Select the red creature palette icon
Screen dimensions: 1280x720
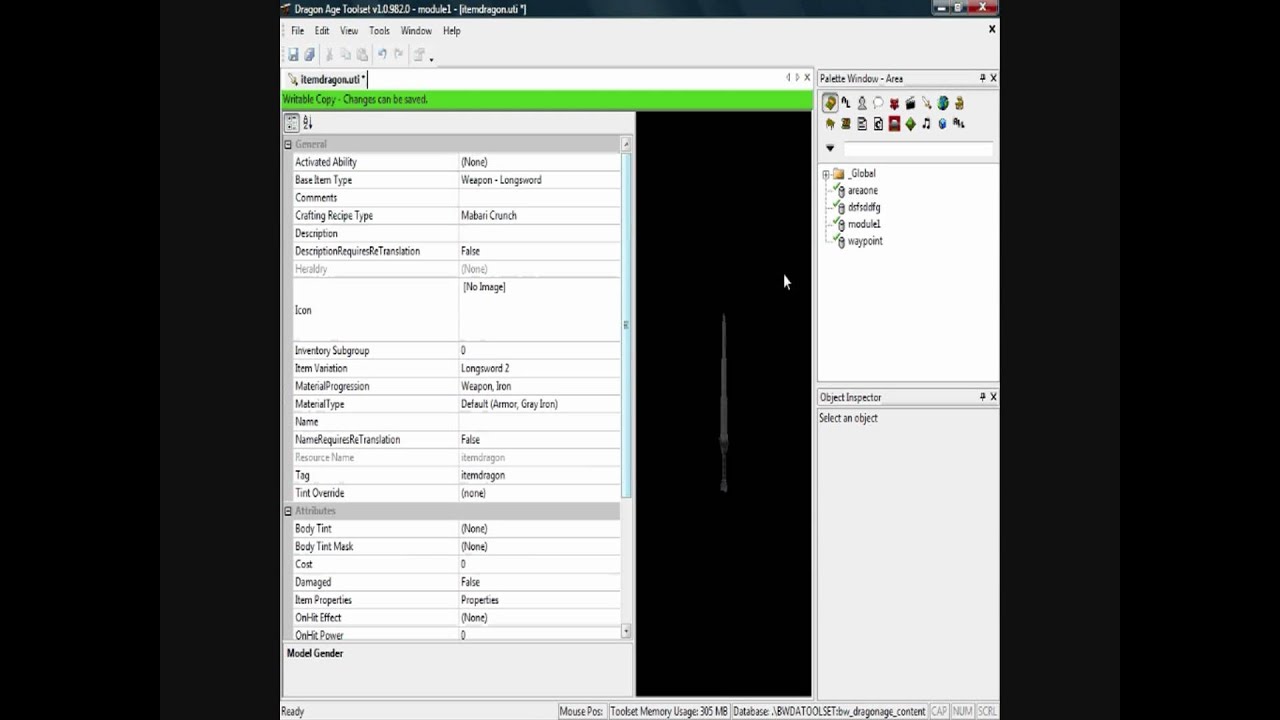(x=894, y=103)
